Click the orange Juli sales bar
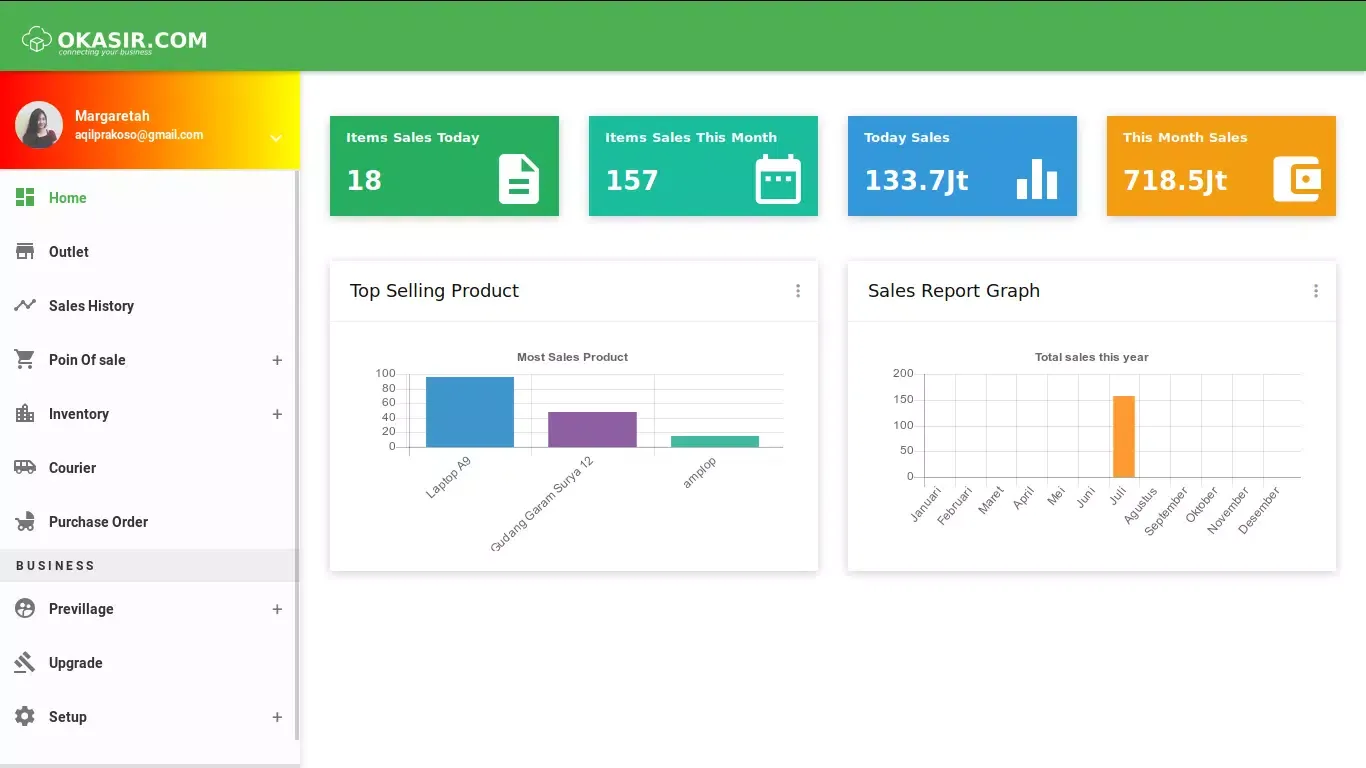The height and width of the screenshot is (768, 1366). [x=1123, y=436]
